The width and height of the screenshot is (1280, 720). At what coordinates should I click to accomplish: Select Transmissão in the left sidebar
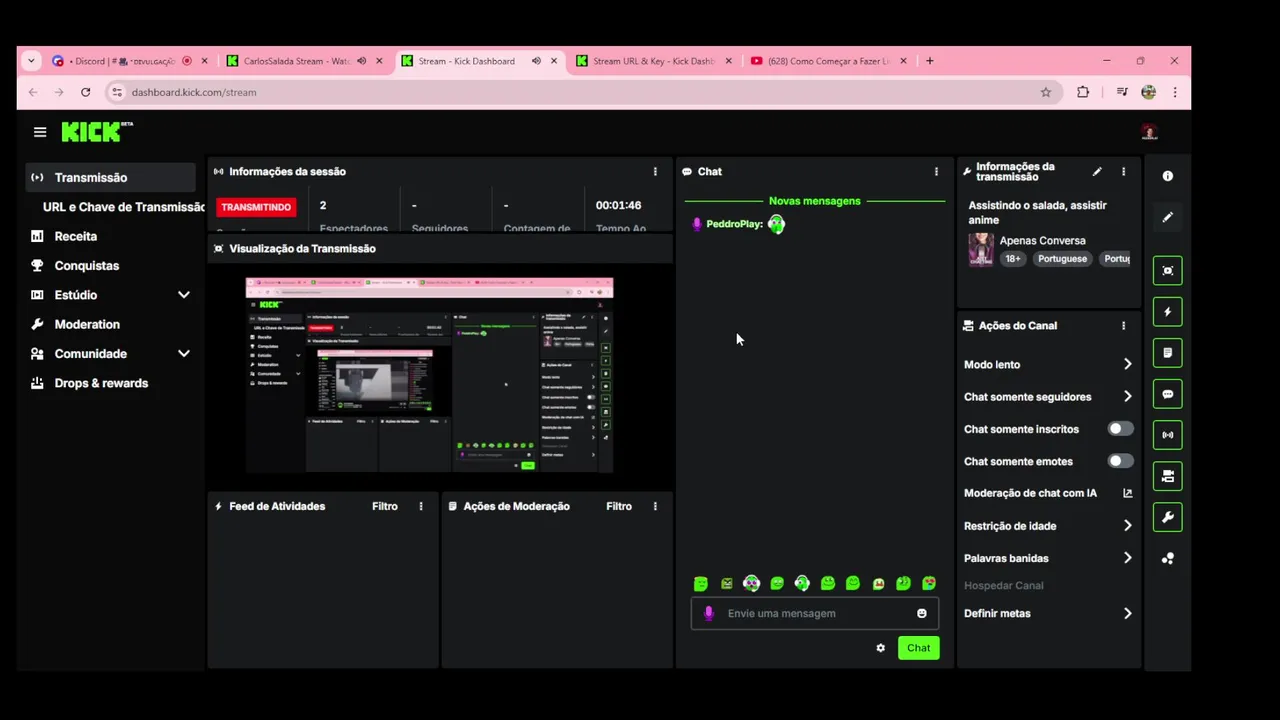pyautogui.click(x=110, y=178)
